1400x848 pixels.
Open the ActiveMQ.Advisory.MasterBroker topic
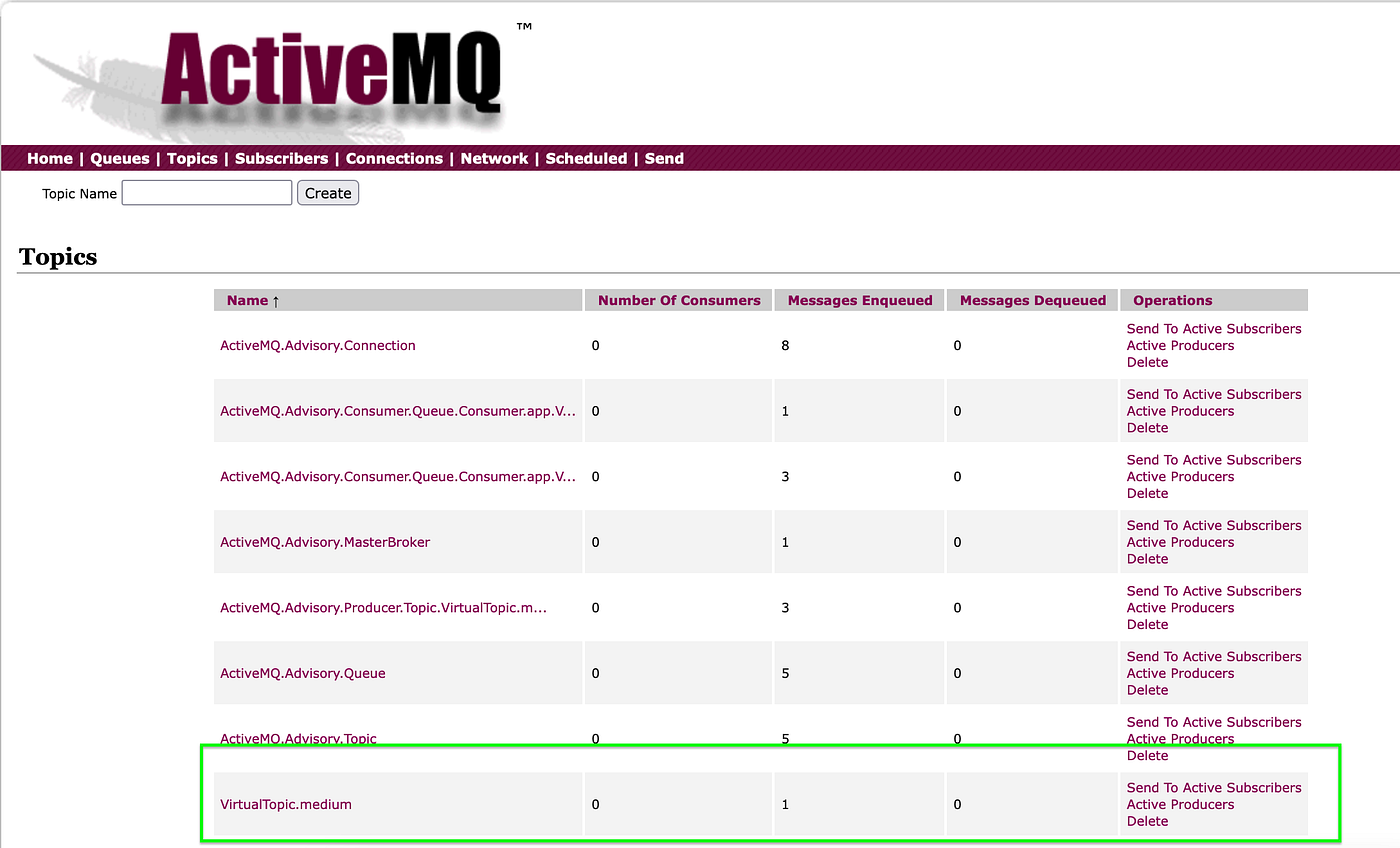tap(325, 542)
